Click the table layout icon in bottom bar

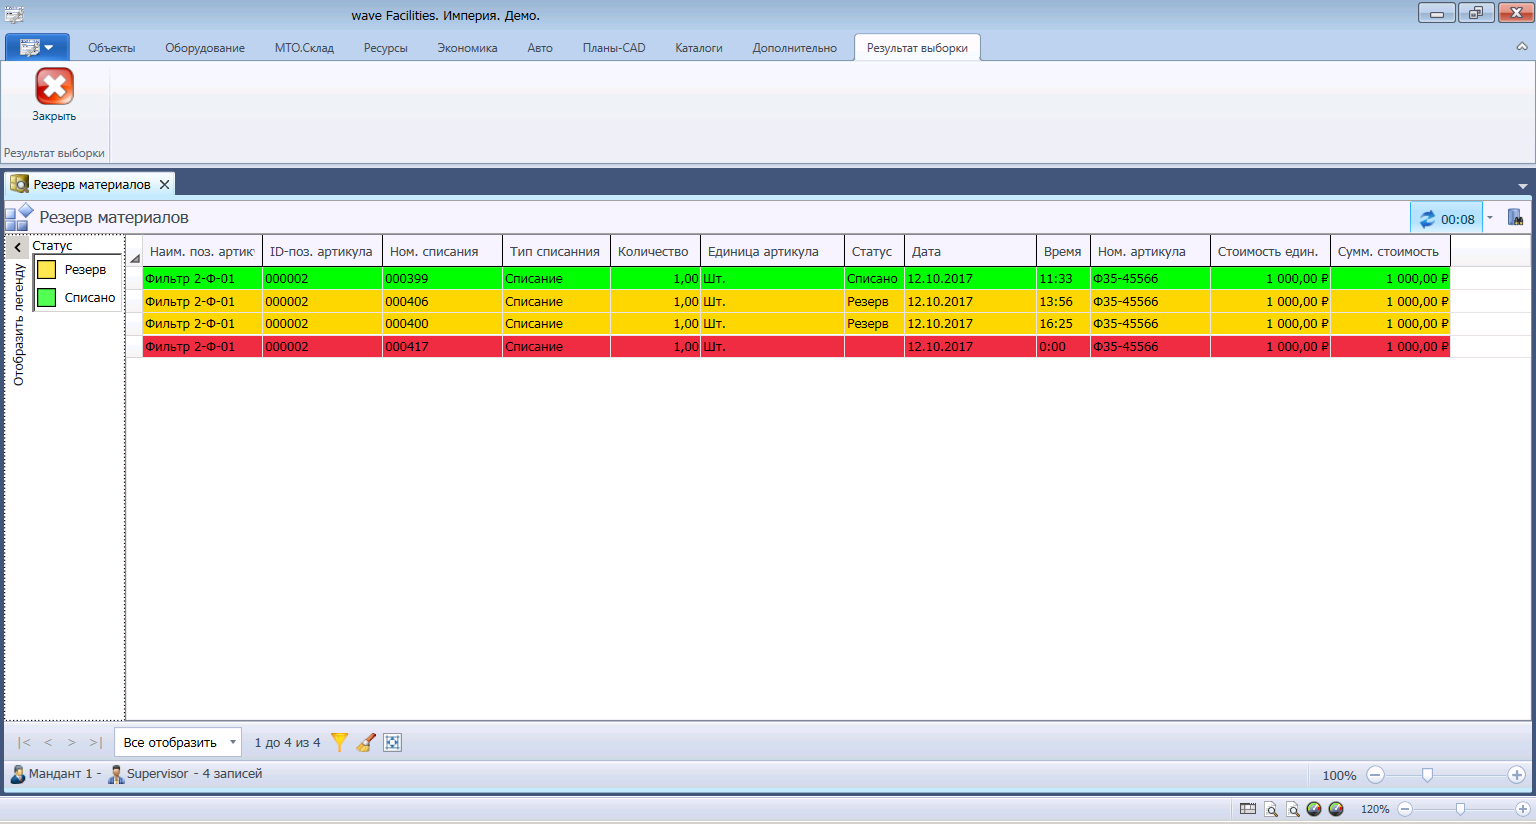click(x=1248, y=809)
